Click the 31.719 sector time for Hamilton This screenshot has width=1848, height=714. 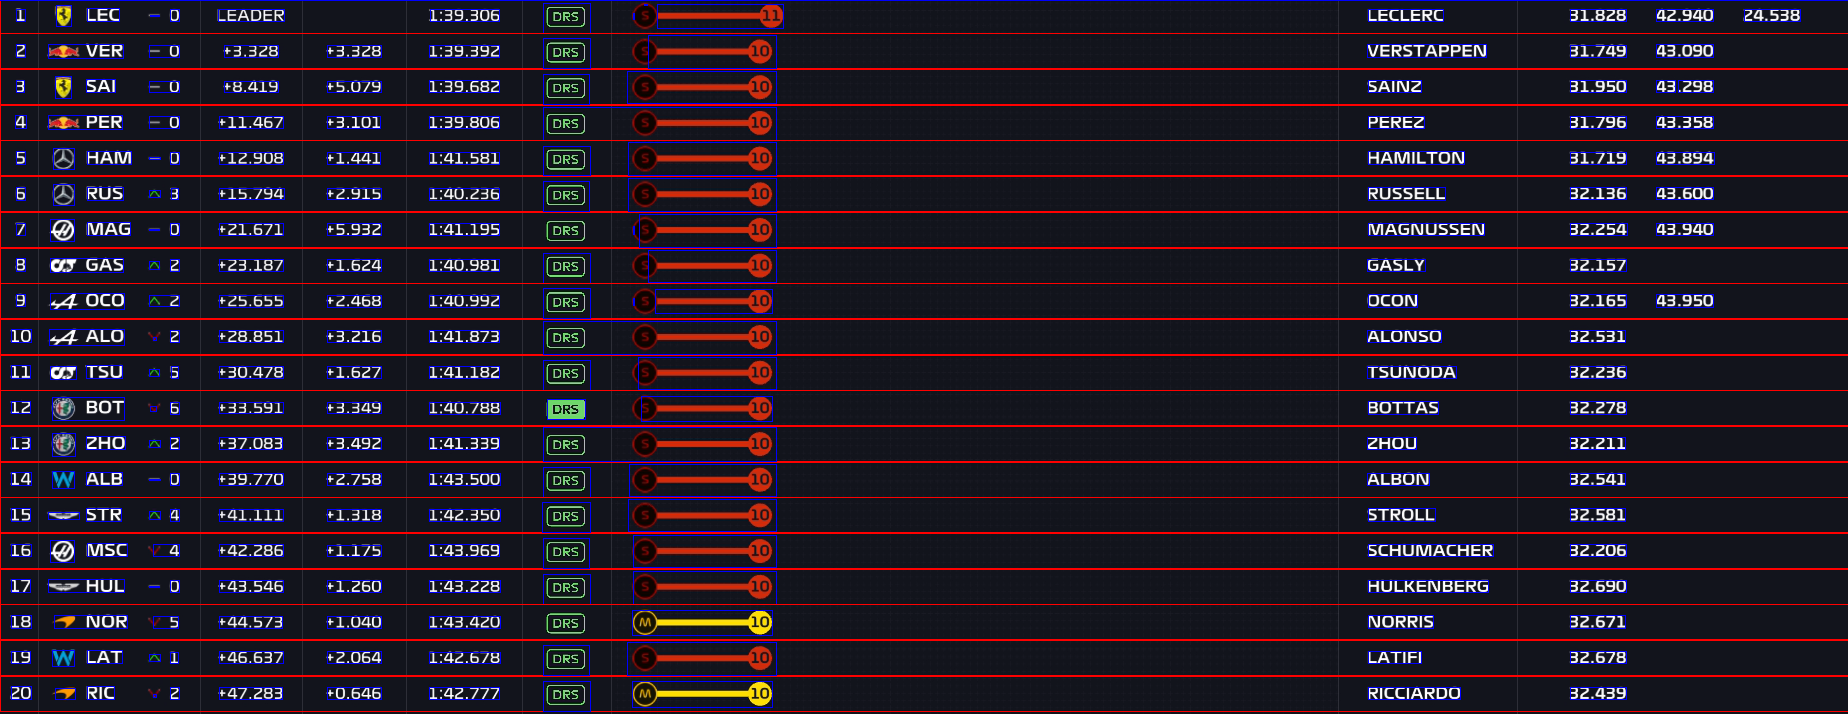click(1597, 158)
